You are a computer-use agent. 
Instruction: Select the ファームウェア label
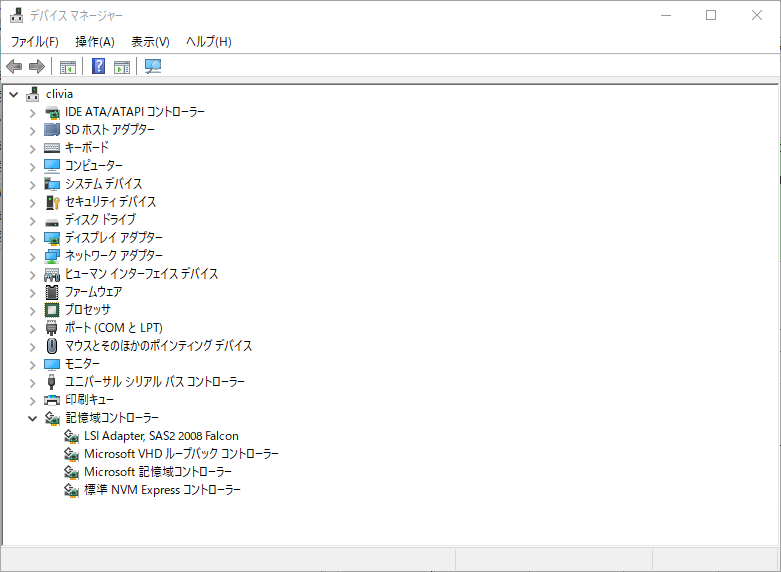coord(94,291)
